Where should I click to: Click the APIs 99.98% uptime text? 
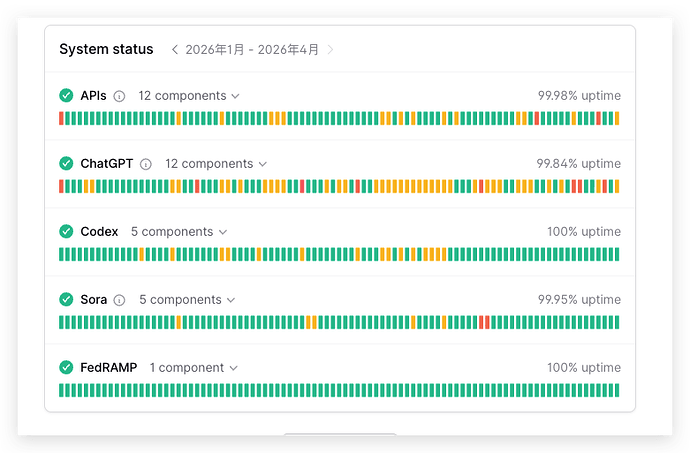pos(579,96)
